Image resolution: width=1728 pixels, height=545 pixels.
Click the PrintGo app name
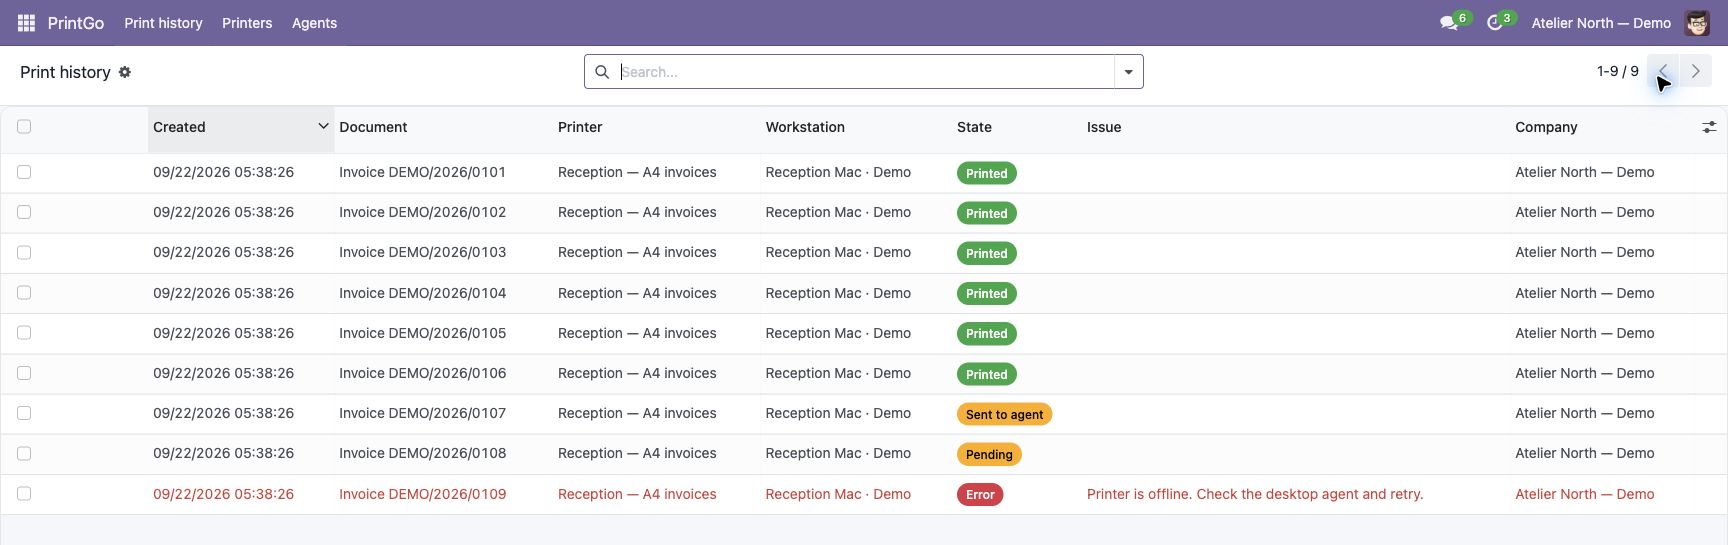[x=76, y=23]
